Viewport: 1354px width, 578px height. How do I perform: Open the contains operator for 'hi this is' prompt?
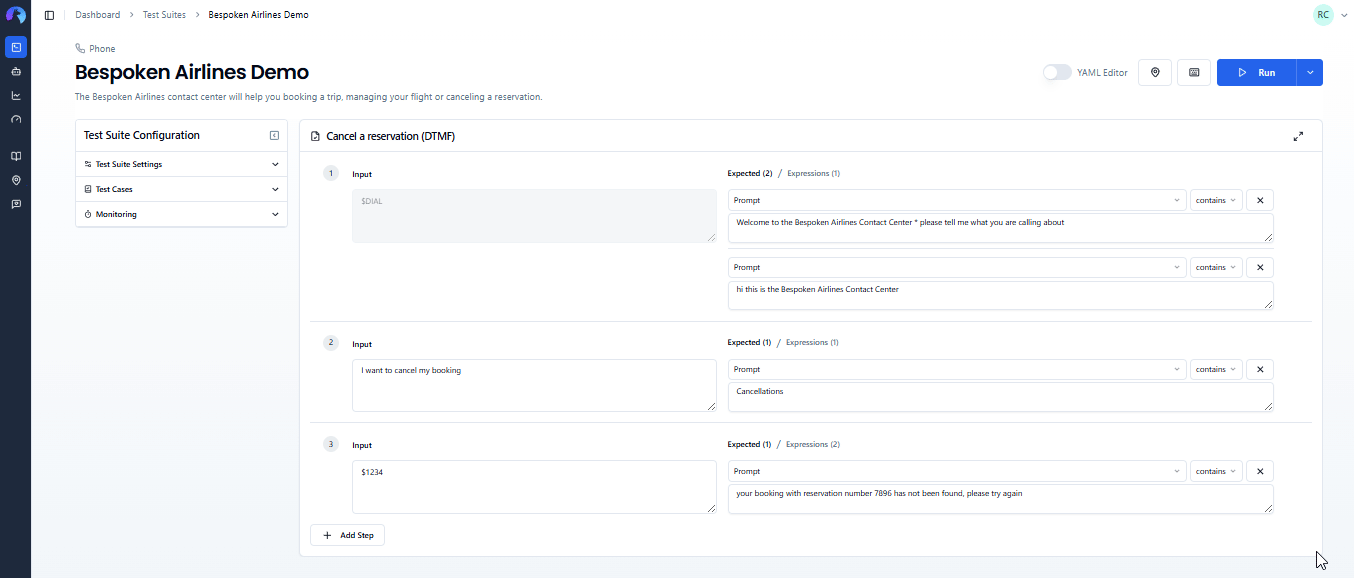point(1216,267)
